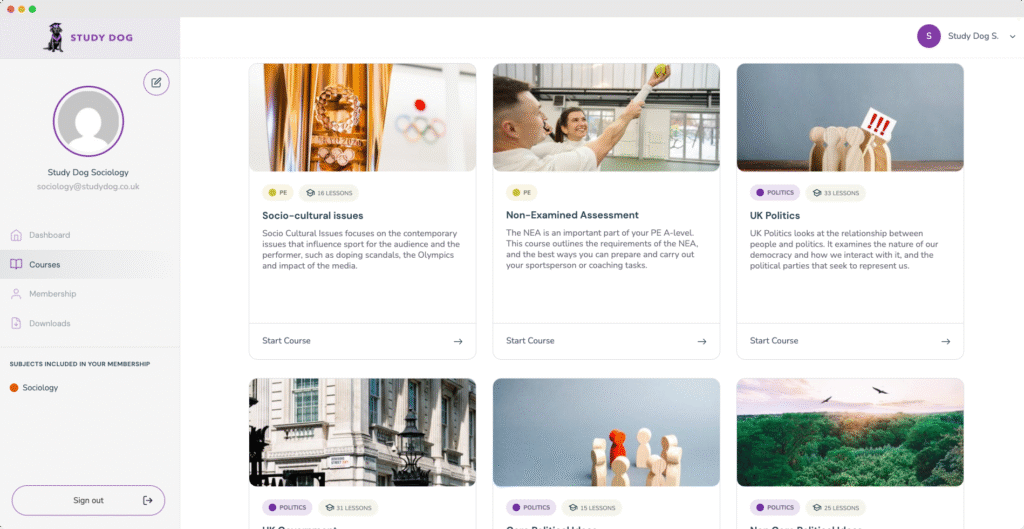Click the Sign out button
Viewport: 1024px width, 529px height.
click(88, 500)
